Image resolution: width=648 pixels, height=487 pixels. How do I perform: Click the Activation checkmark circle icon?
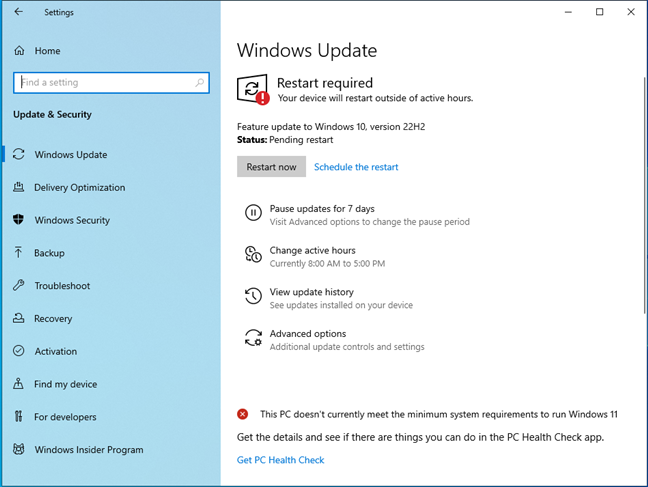(x=19, y=351)
